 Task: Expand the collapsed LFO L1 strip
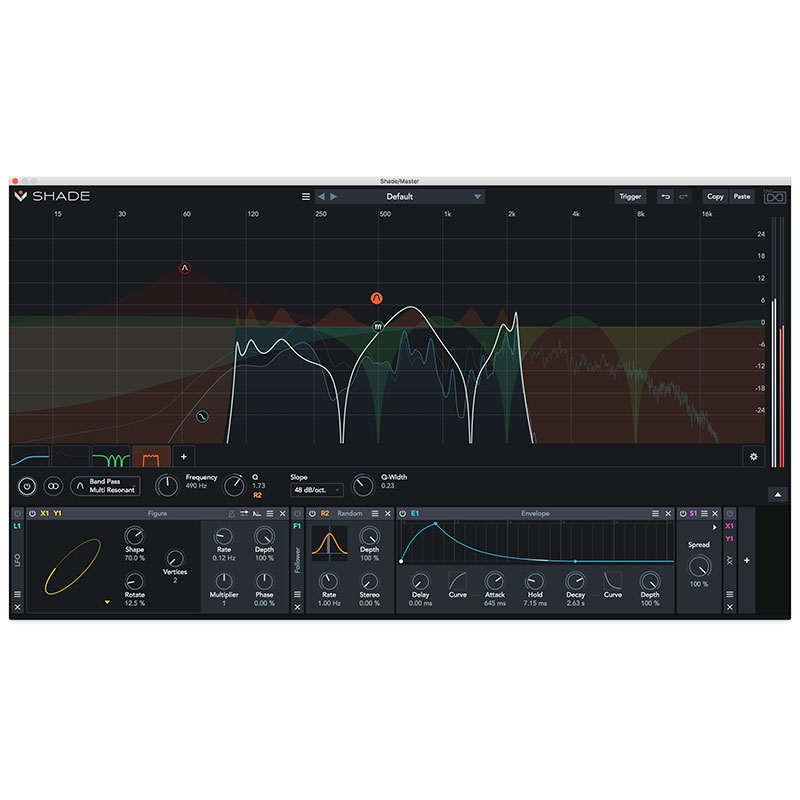pyautogui.click(x=17, y=560)
